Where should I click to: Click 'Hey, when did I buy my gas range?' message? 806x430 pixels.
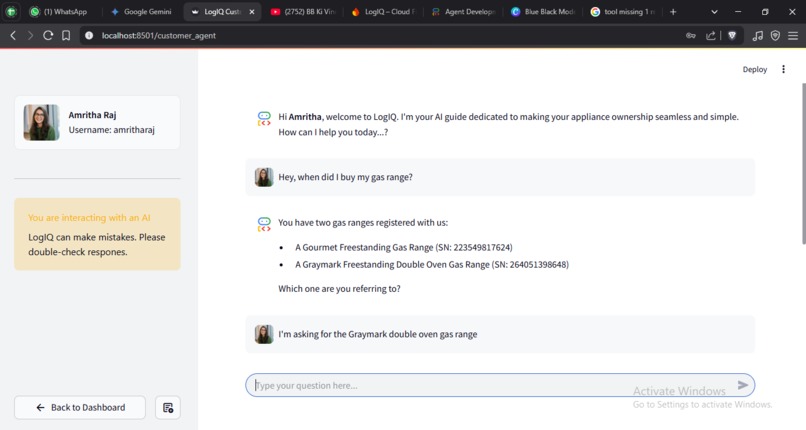(x=345, y=177)
